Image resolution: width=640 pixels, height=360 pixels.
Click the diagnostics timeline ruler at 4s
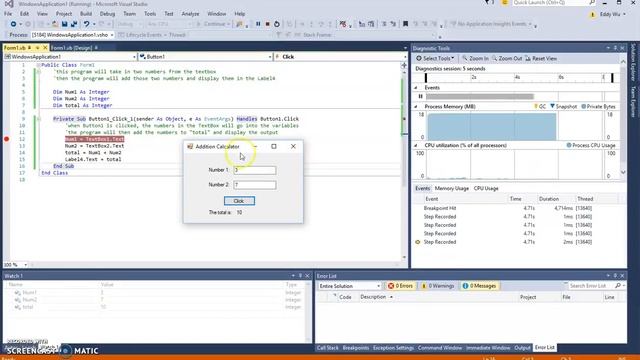coord(517,77)
